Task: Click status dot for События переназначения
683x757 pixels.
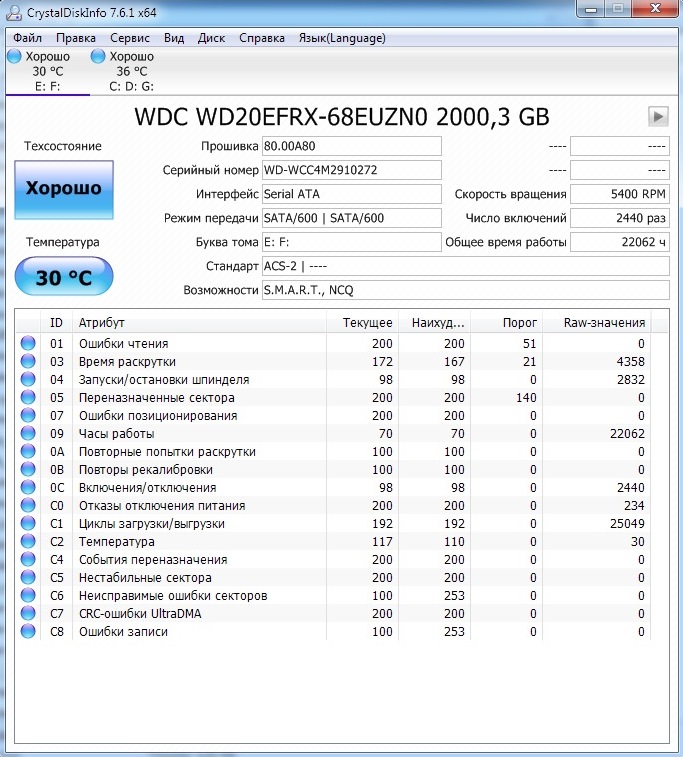Action: [28, 559]
